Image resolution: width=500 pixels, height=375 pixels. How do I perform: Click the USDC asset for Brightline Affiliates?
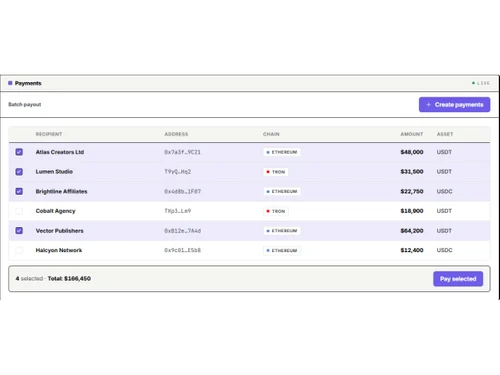click(444, 191)
